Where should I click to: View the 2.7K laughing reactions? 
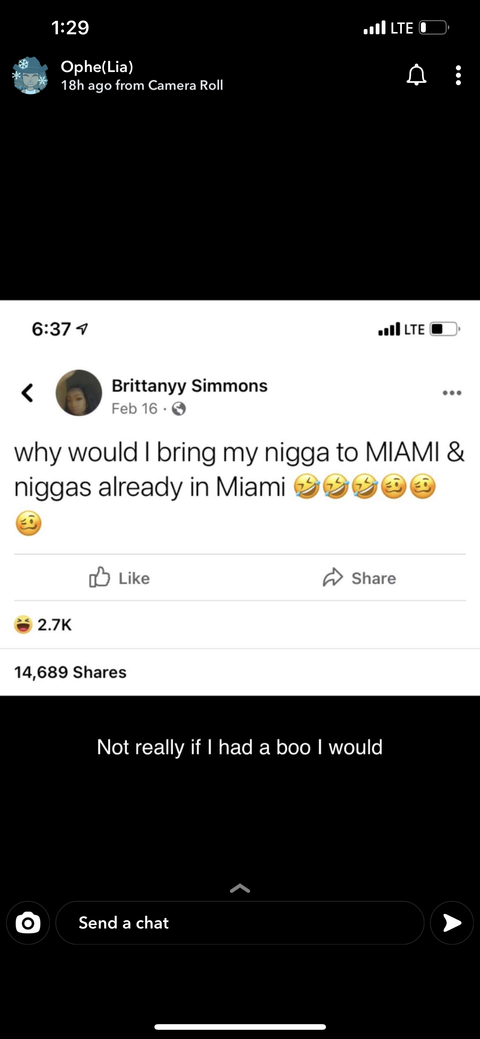click(43, 624)
